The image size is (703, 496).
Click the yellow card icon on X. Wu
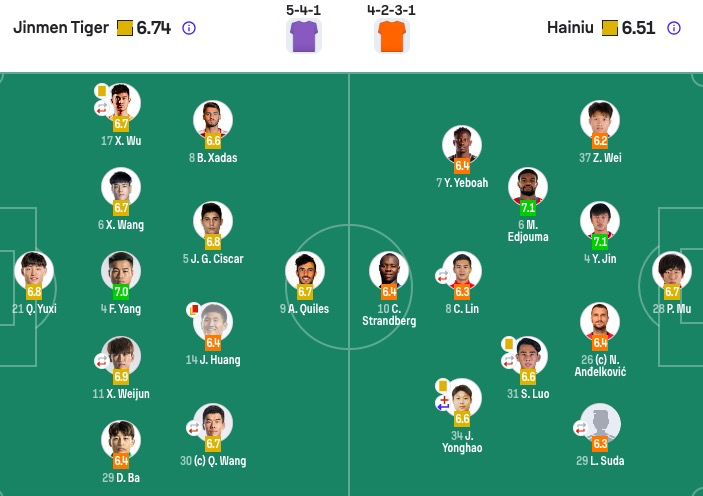click(x=102, y=91)
